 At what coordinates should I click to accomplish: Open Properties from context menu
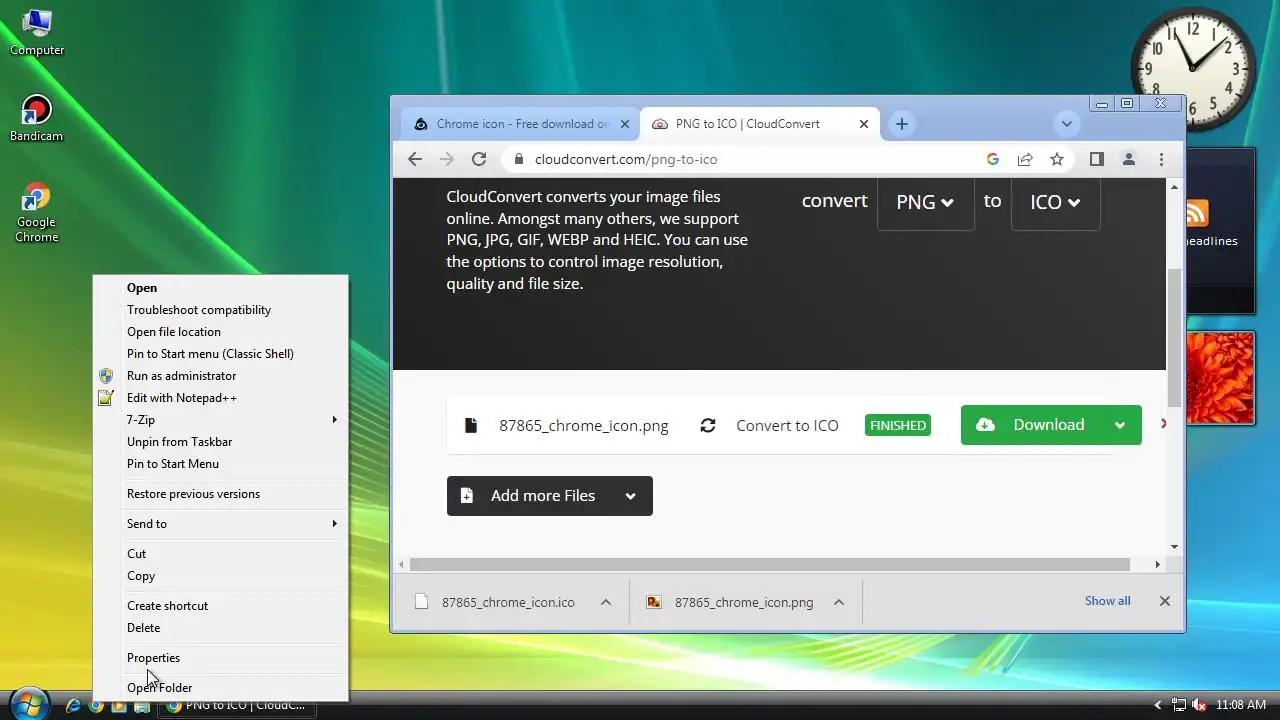click(x=220, y=658)
